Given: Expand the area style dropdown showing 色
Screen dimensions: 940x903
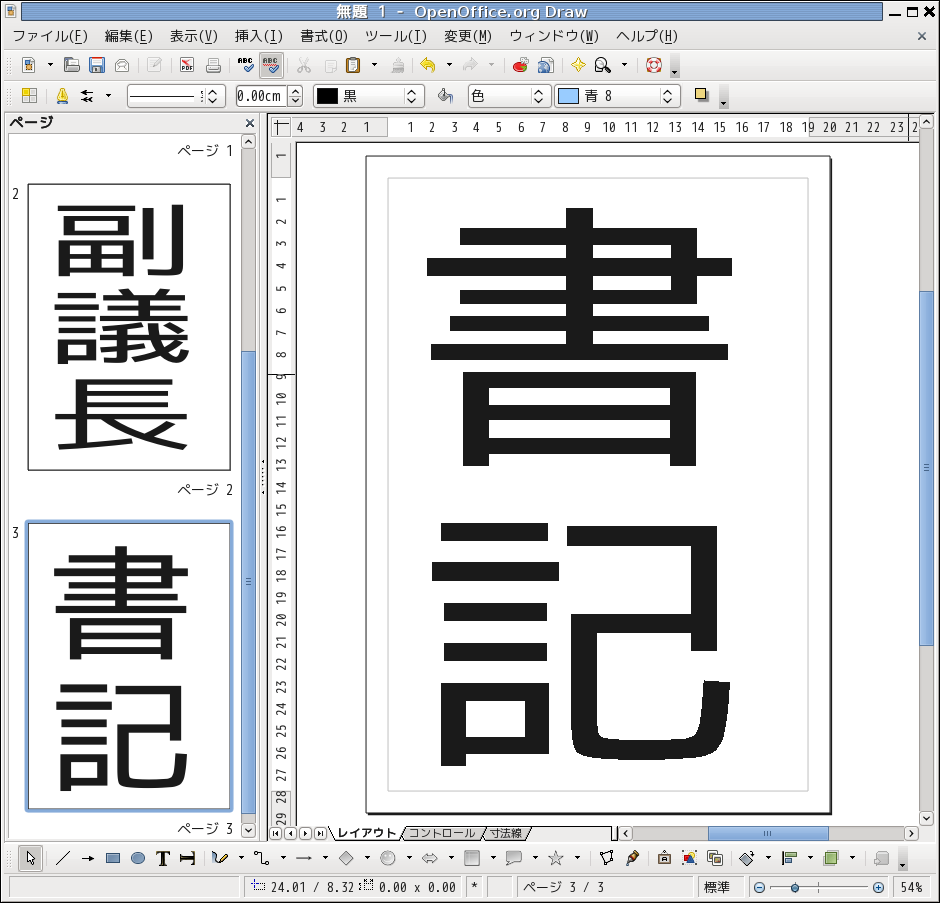Looking at the screenshot, I should (x=539, y=96).
